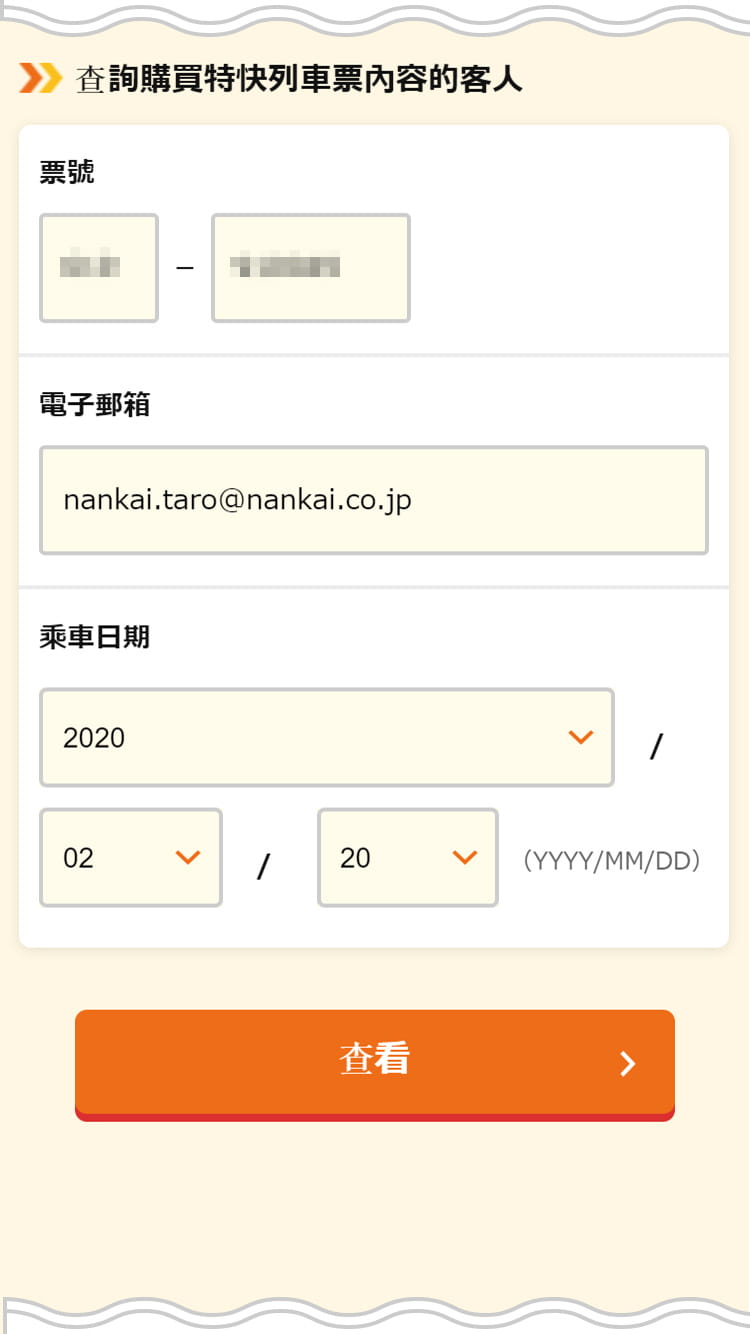The image size is (750, 1334).
Task: Click the 查詢購買特快列車票內容的客人 heading
Action: pos(299,79)
